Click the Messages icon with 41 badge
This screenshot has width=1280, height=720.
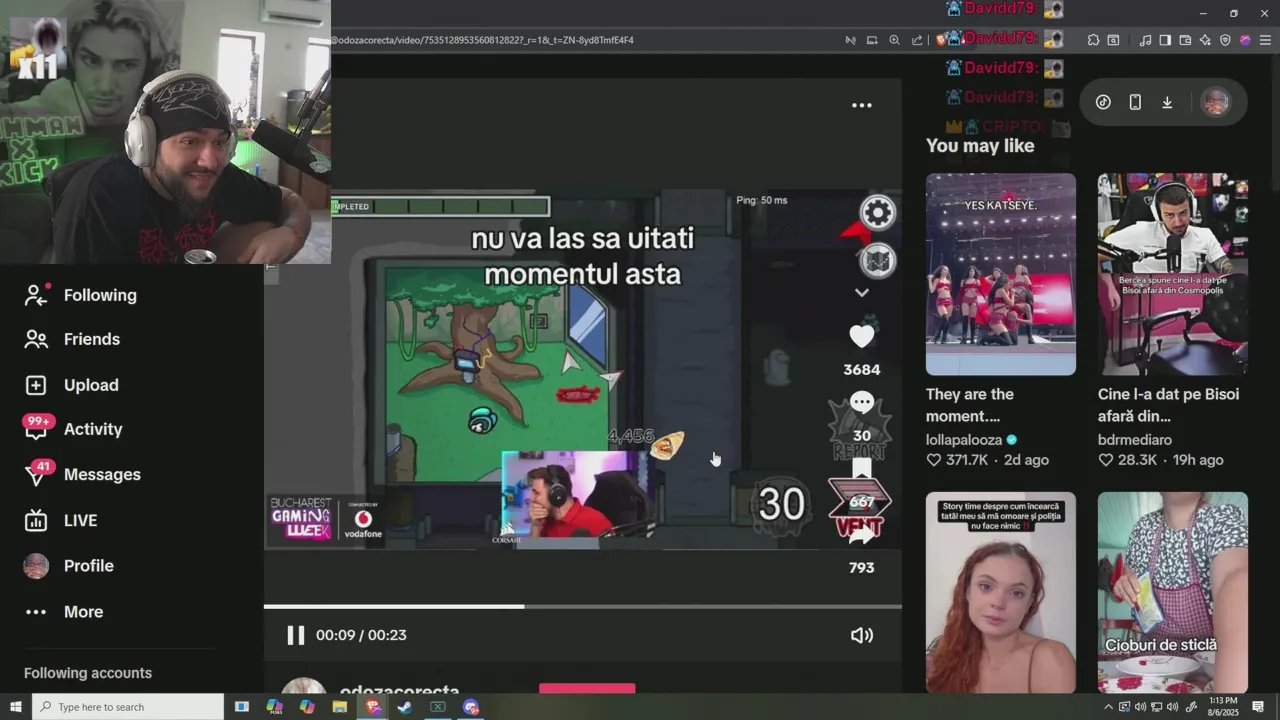(x=37, y=474)
